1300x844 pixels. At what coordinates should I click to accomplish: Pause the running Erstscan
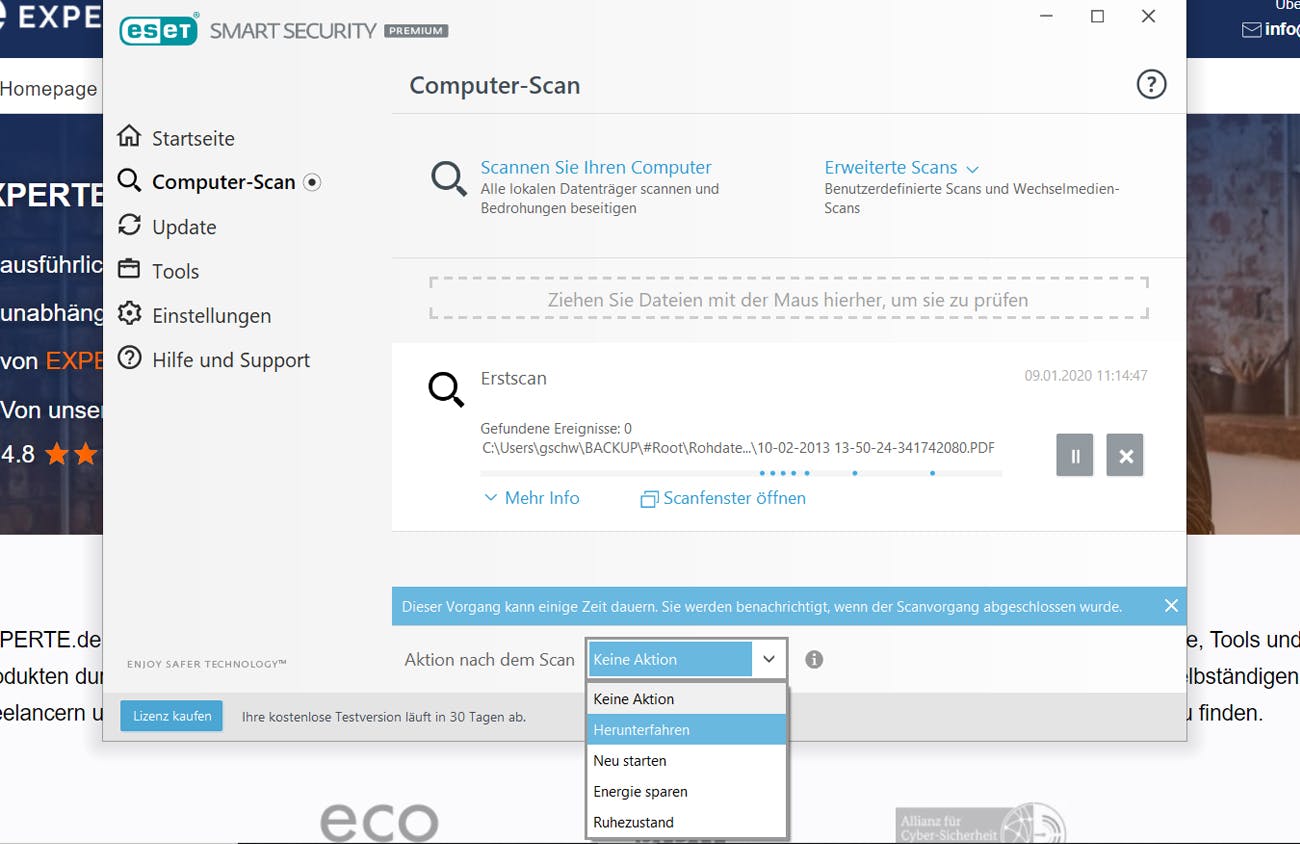[1075, 455]
